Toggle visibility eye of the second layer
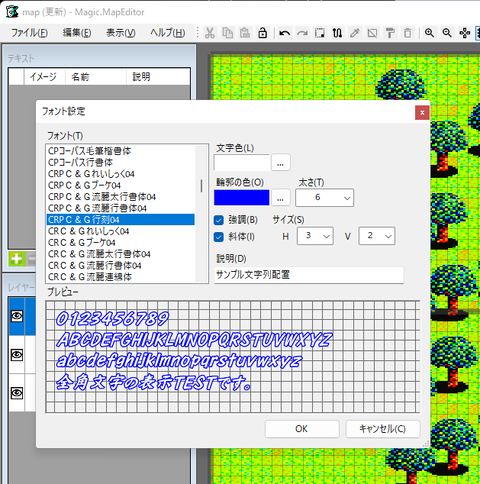Image resolution: width=480 pixels, height=484 pixels. (17, 355)
